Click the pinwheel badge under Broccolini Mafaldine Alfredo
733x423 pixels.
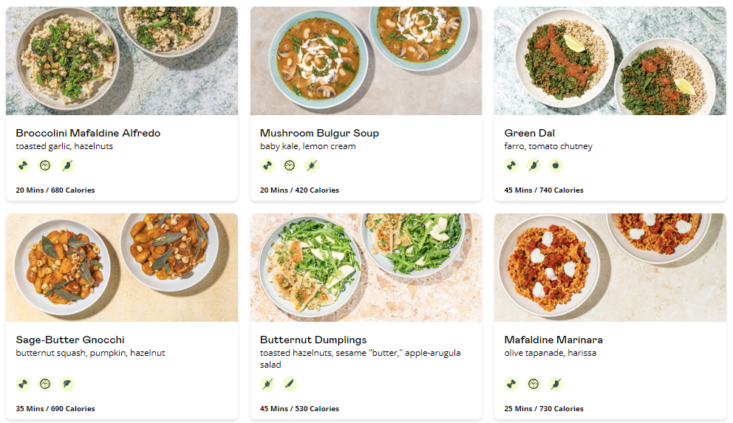coord(23,166)
